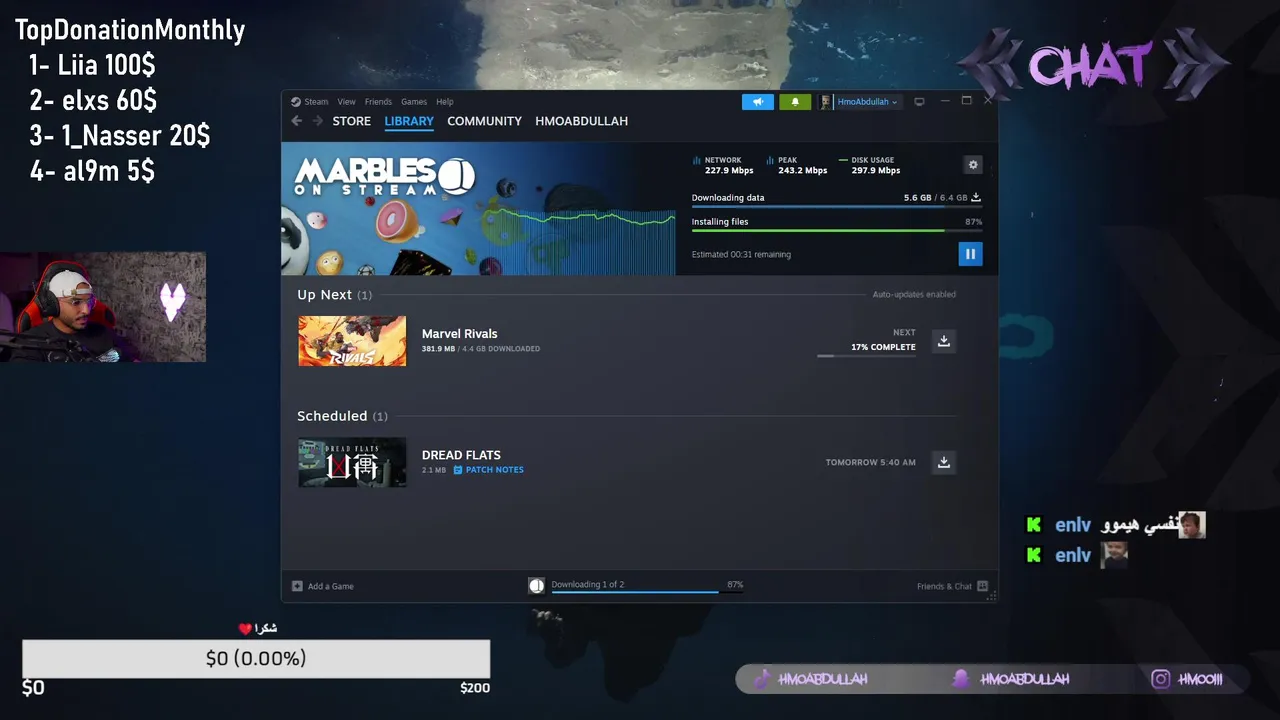Download the DREAD FLATS update now
Screen dimensions: 1280x720
(x=943, y=462)
